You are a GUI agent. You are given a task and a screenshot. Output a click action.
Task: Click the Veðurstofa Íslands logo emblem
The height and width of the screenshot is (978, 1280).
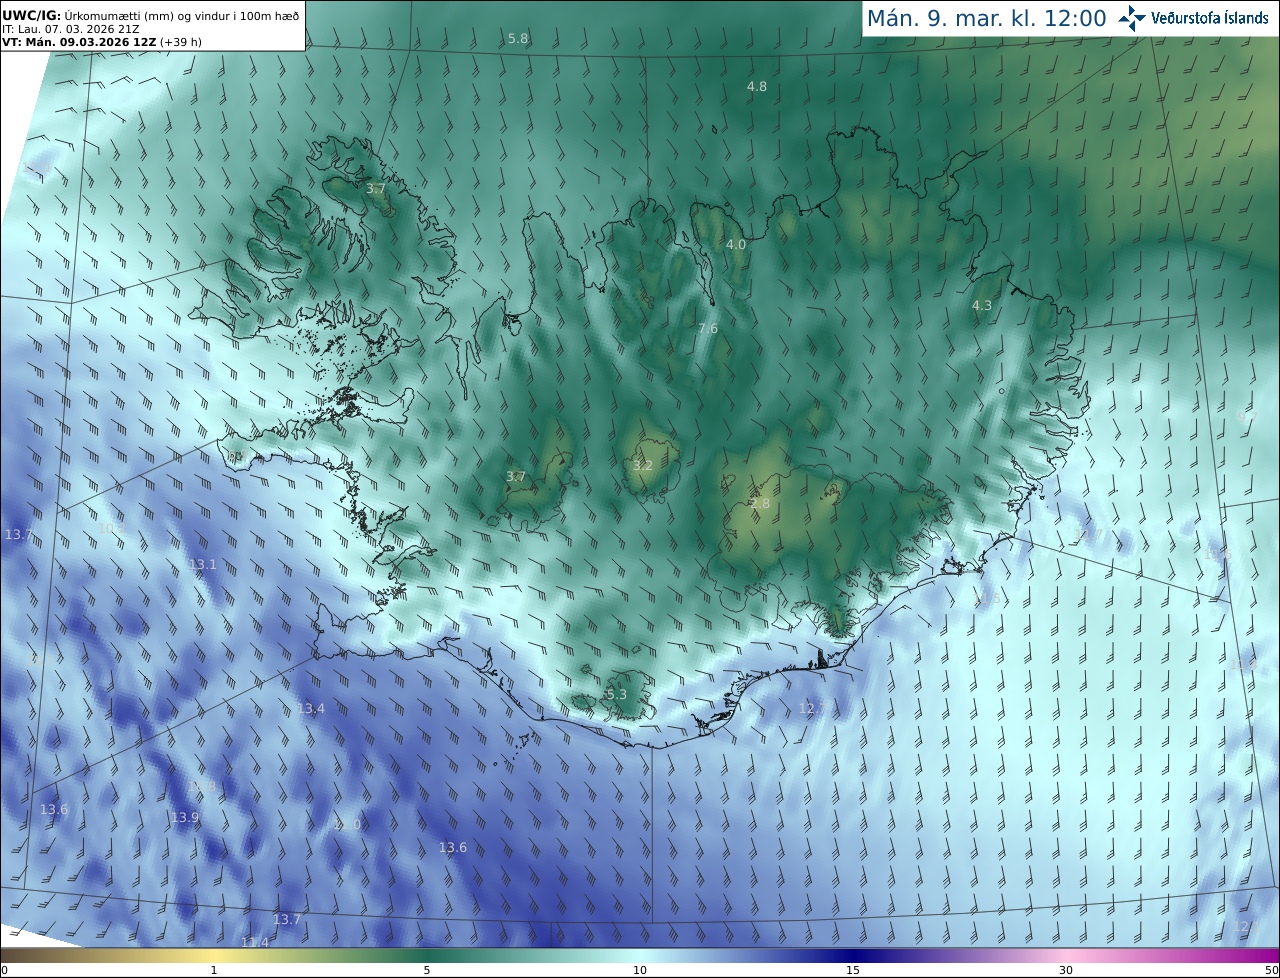pos(1133,18)
